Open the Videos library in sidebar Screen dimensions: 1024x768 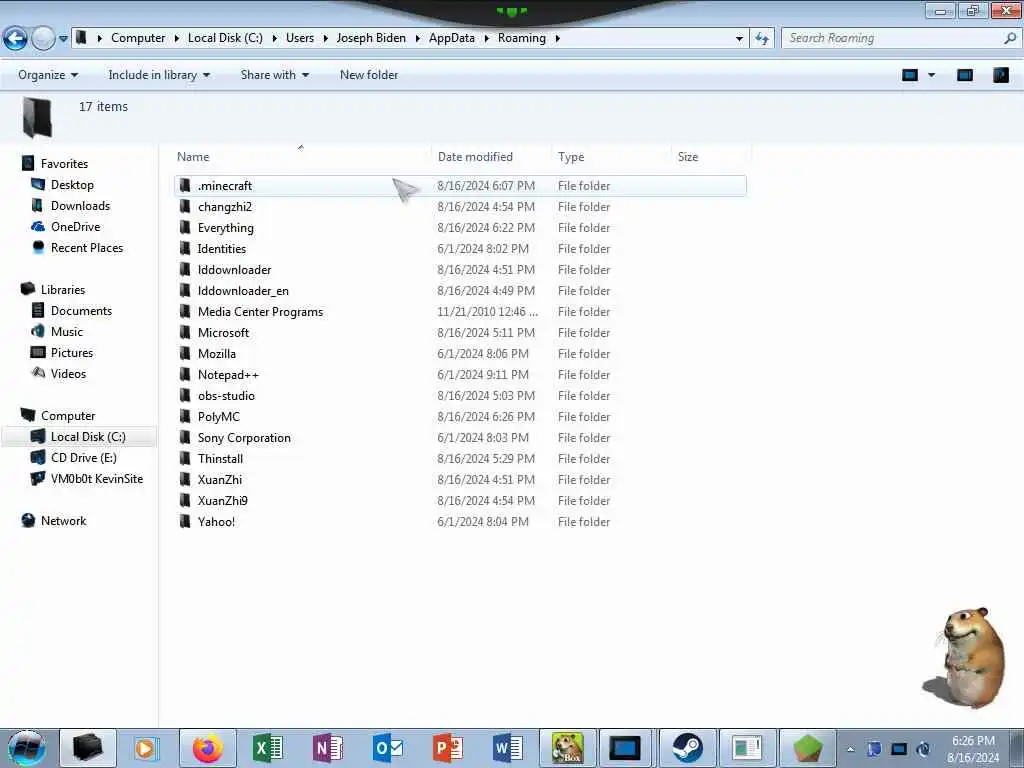coord(68,374)
